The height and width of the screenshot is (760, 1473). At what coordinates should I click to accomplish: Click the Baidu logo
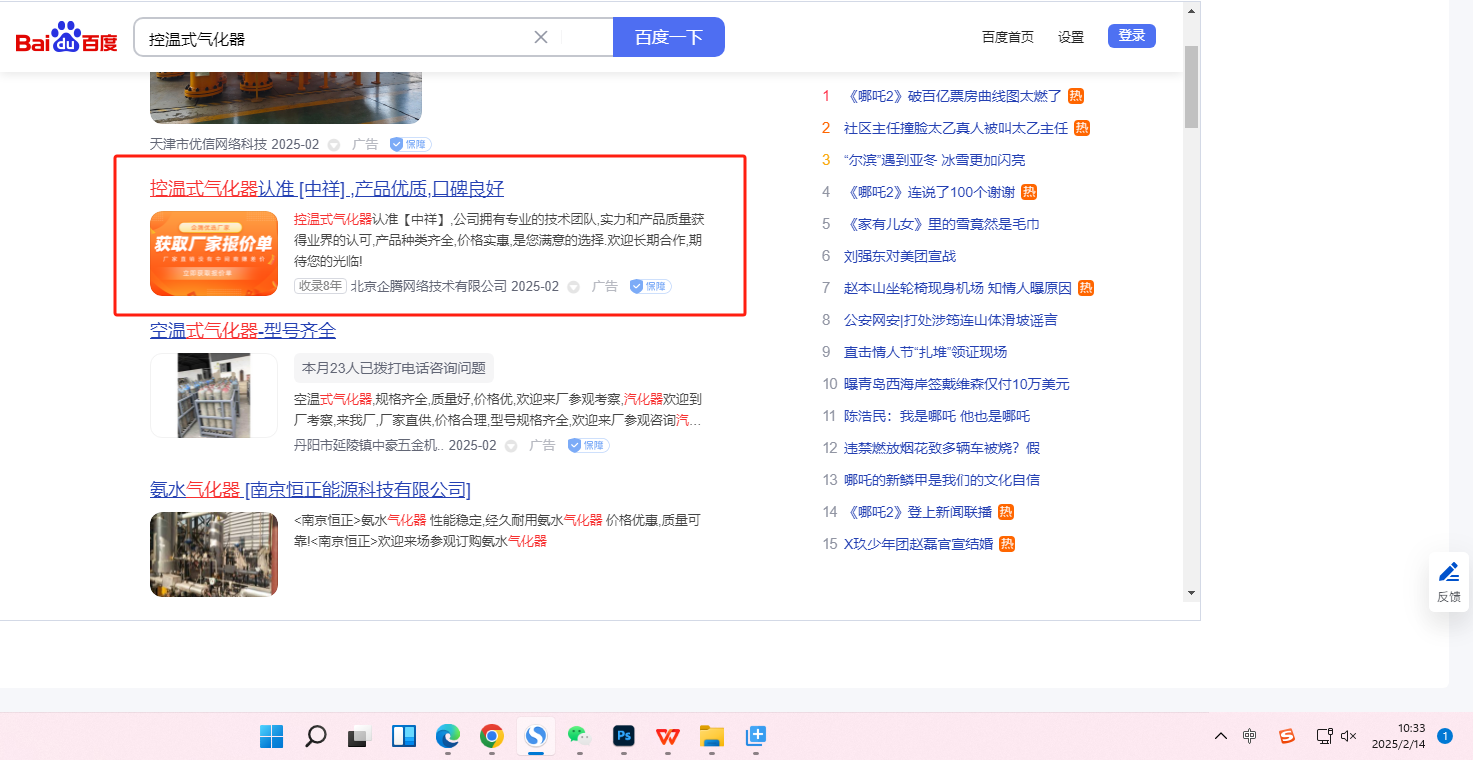66,38
